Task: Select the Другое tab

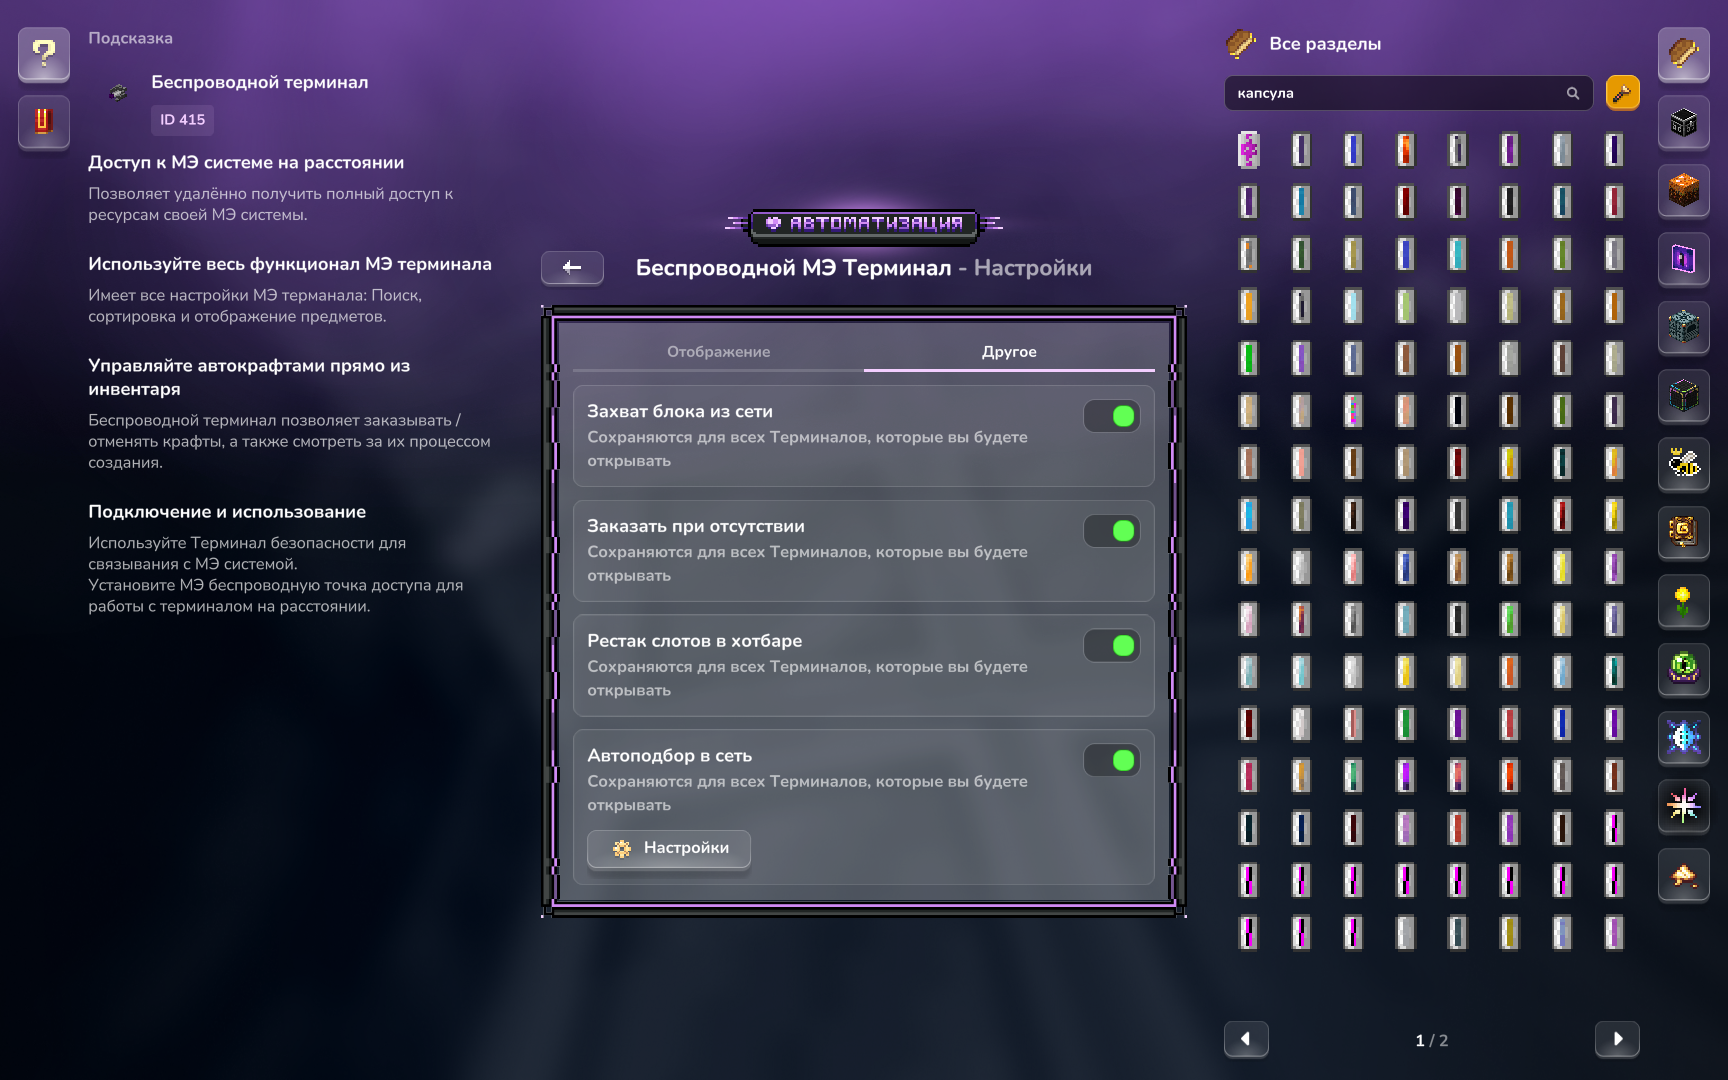Action: (1009, 352)
